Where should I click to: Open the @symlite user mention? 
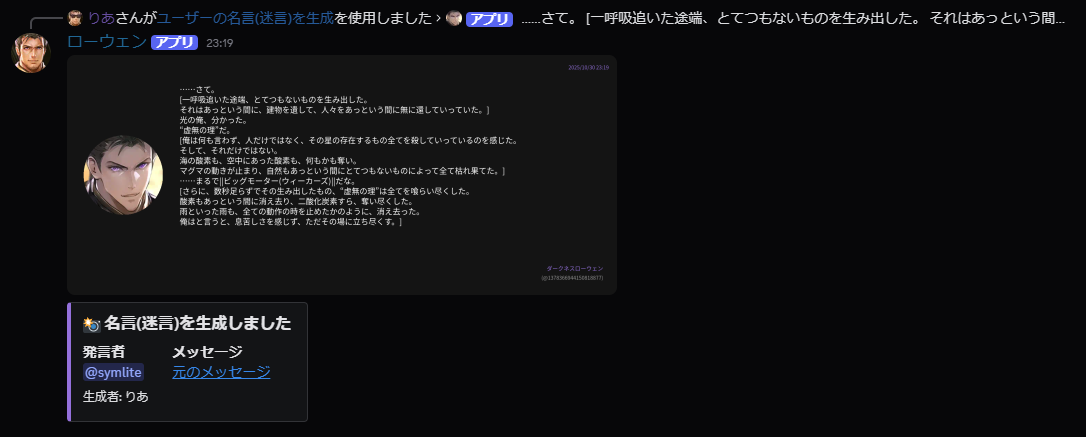[x=113, y=372]
